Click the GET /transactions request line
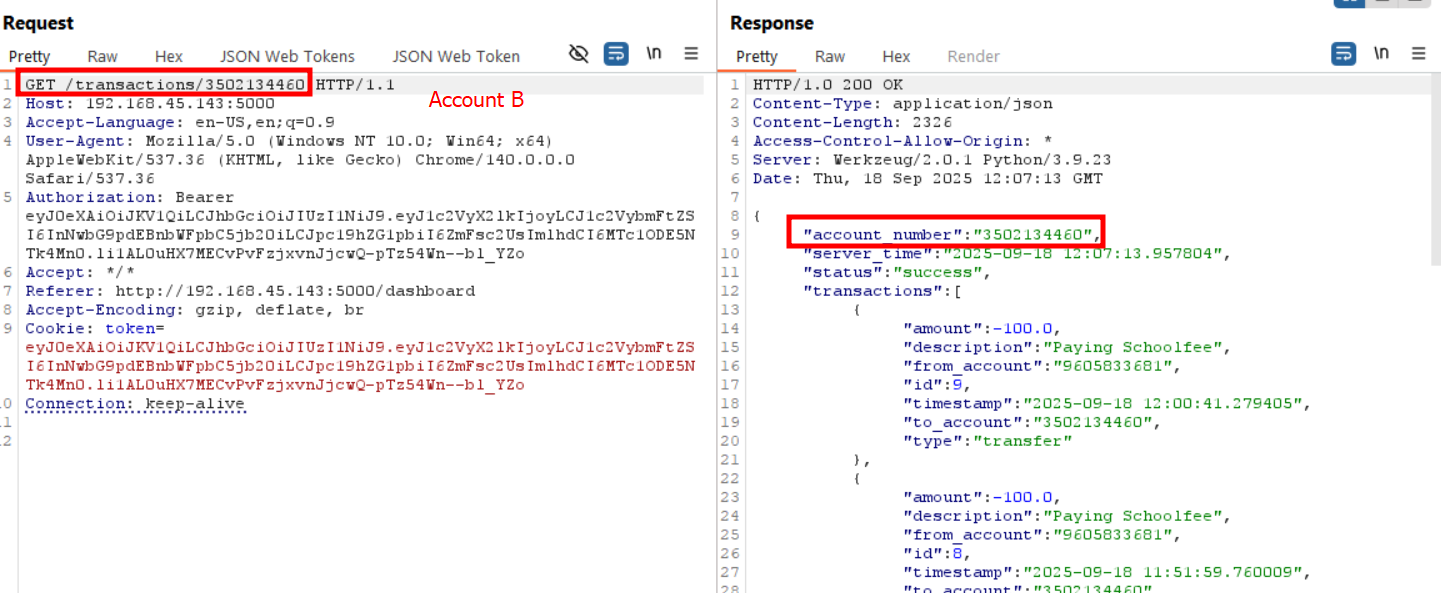1441x593 pixels. 165,85
